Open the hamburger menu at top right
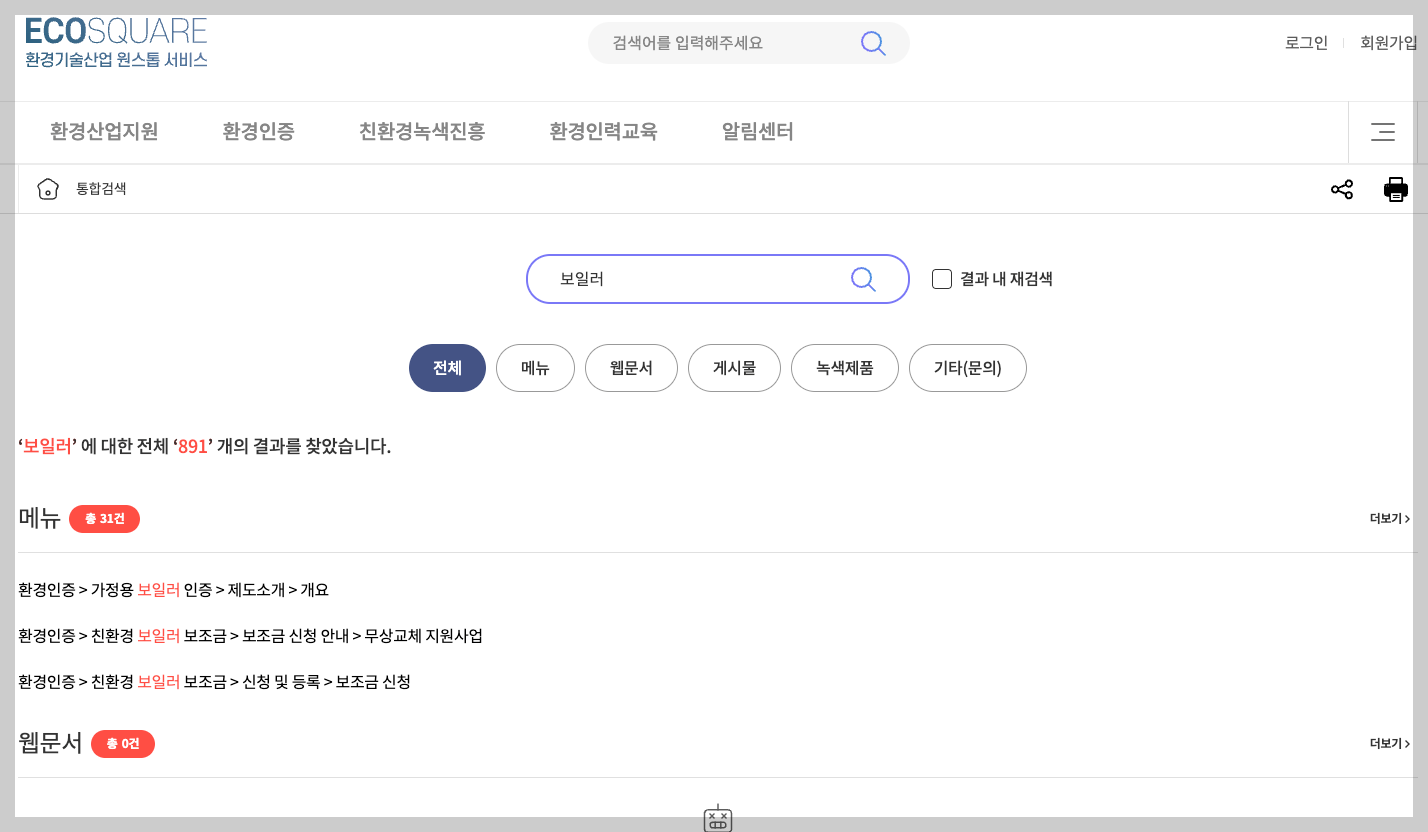1428x832 pixels. 1383,131
